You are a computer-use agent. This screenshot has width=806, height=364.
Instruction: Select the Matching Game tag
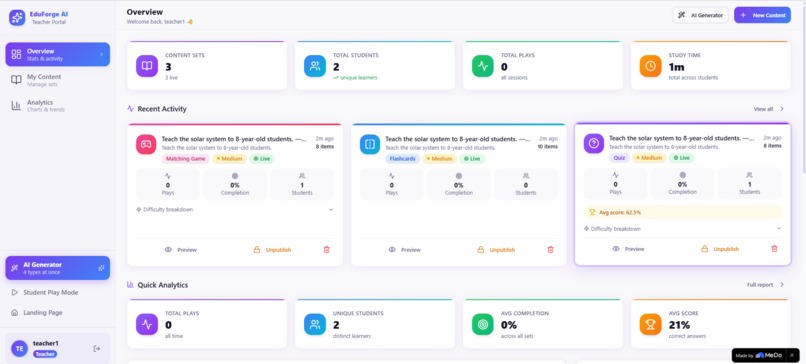tap(185, 159)
